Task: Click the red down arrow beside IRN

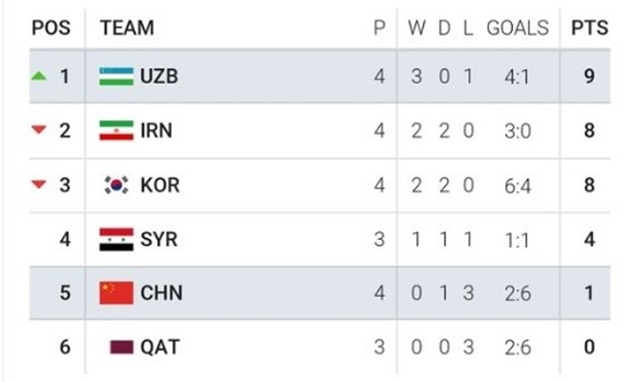Action: click(39, 129)
